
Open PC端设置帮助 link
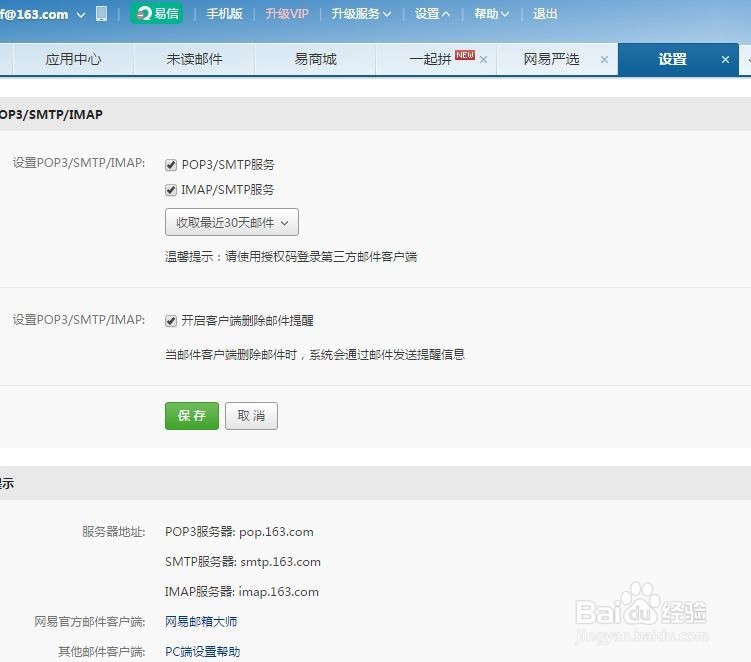(203, 651)
